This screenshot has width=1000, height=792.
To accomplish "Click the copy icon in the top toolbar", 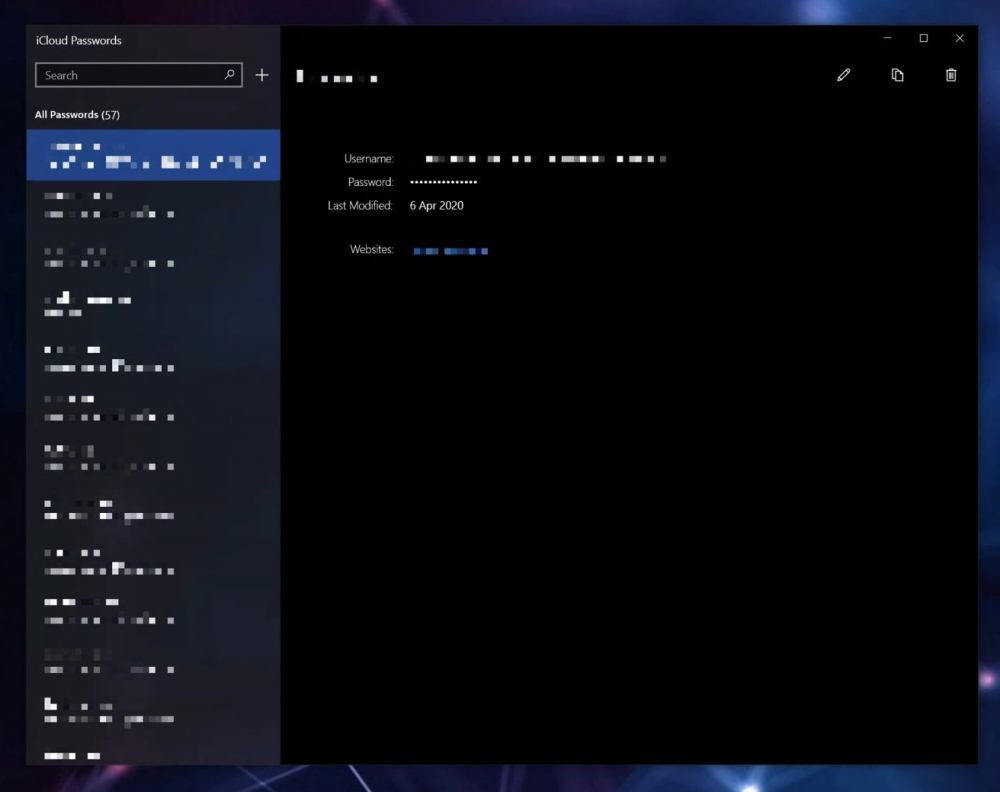I will 898,75.
